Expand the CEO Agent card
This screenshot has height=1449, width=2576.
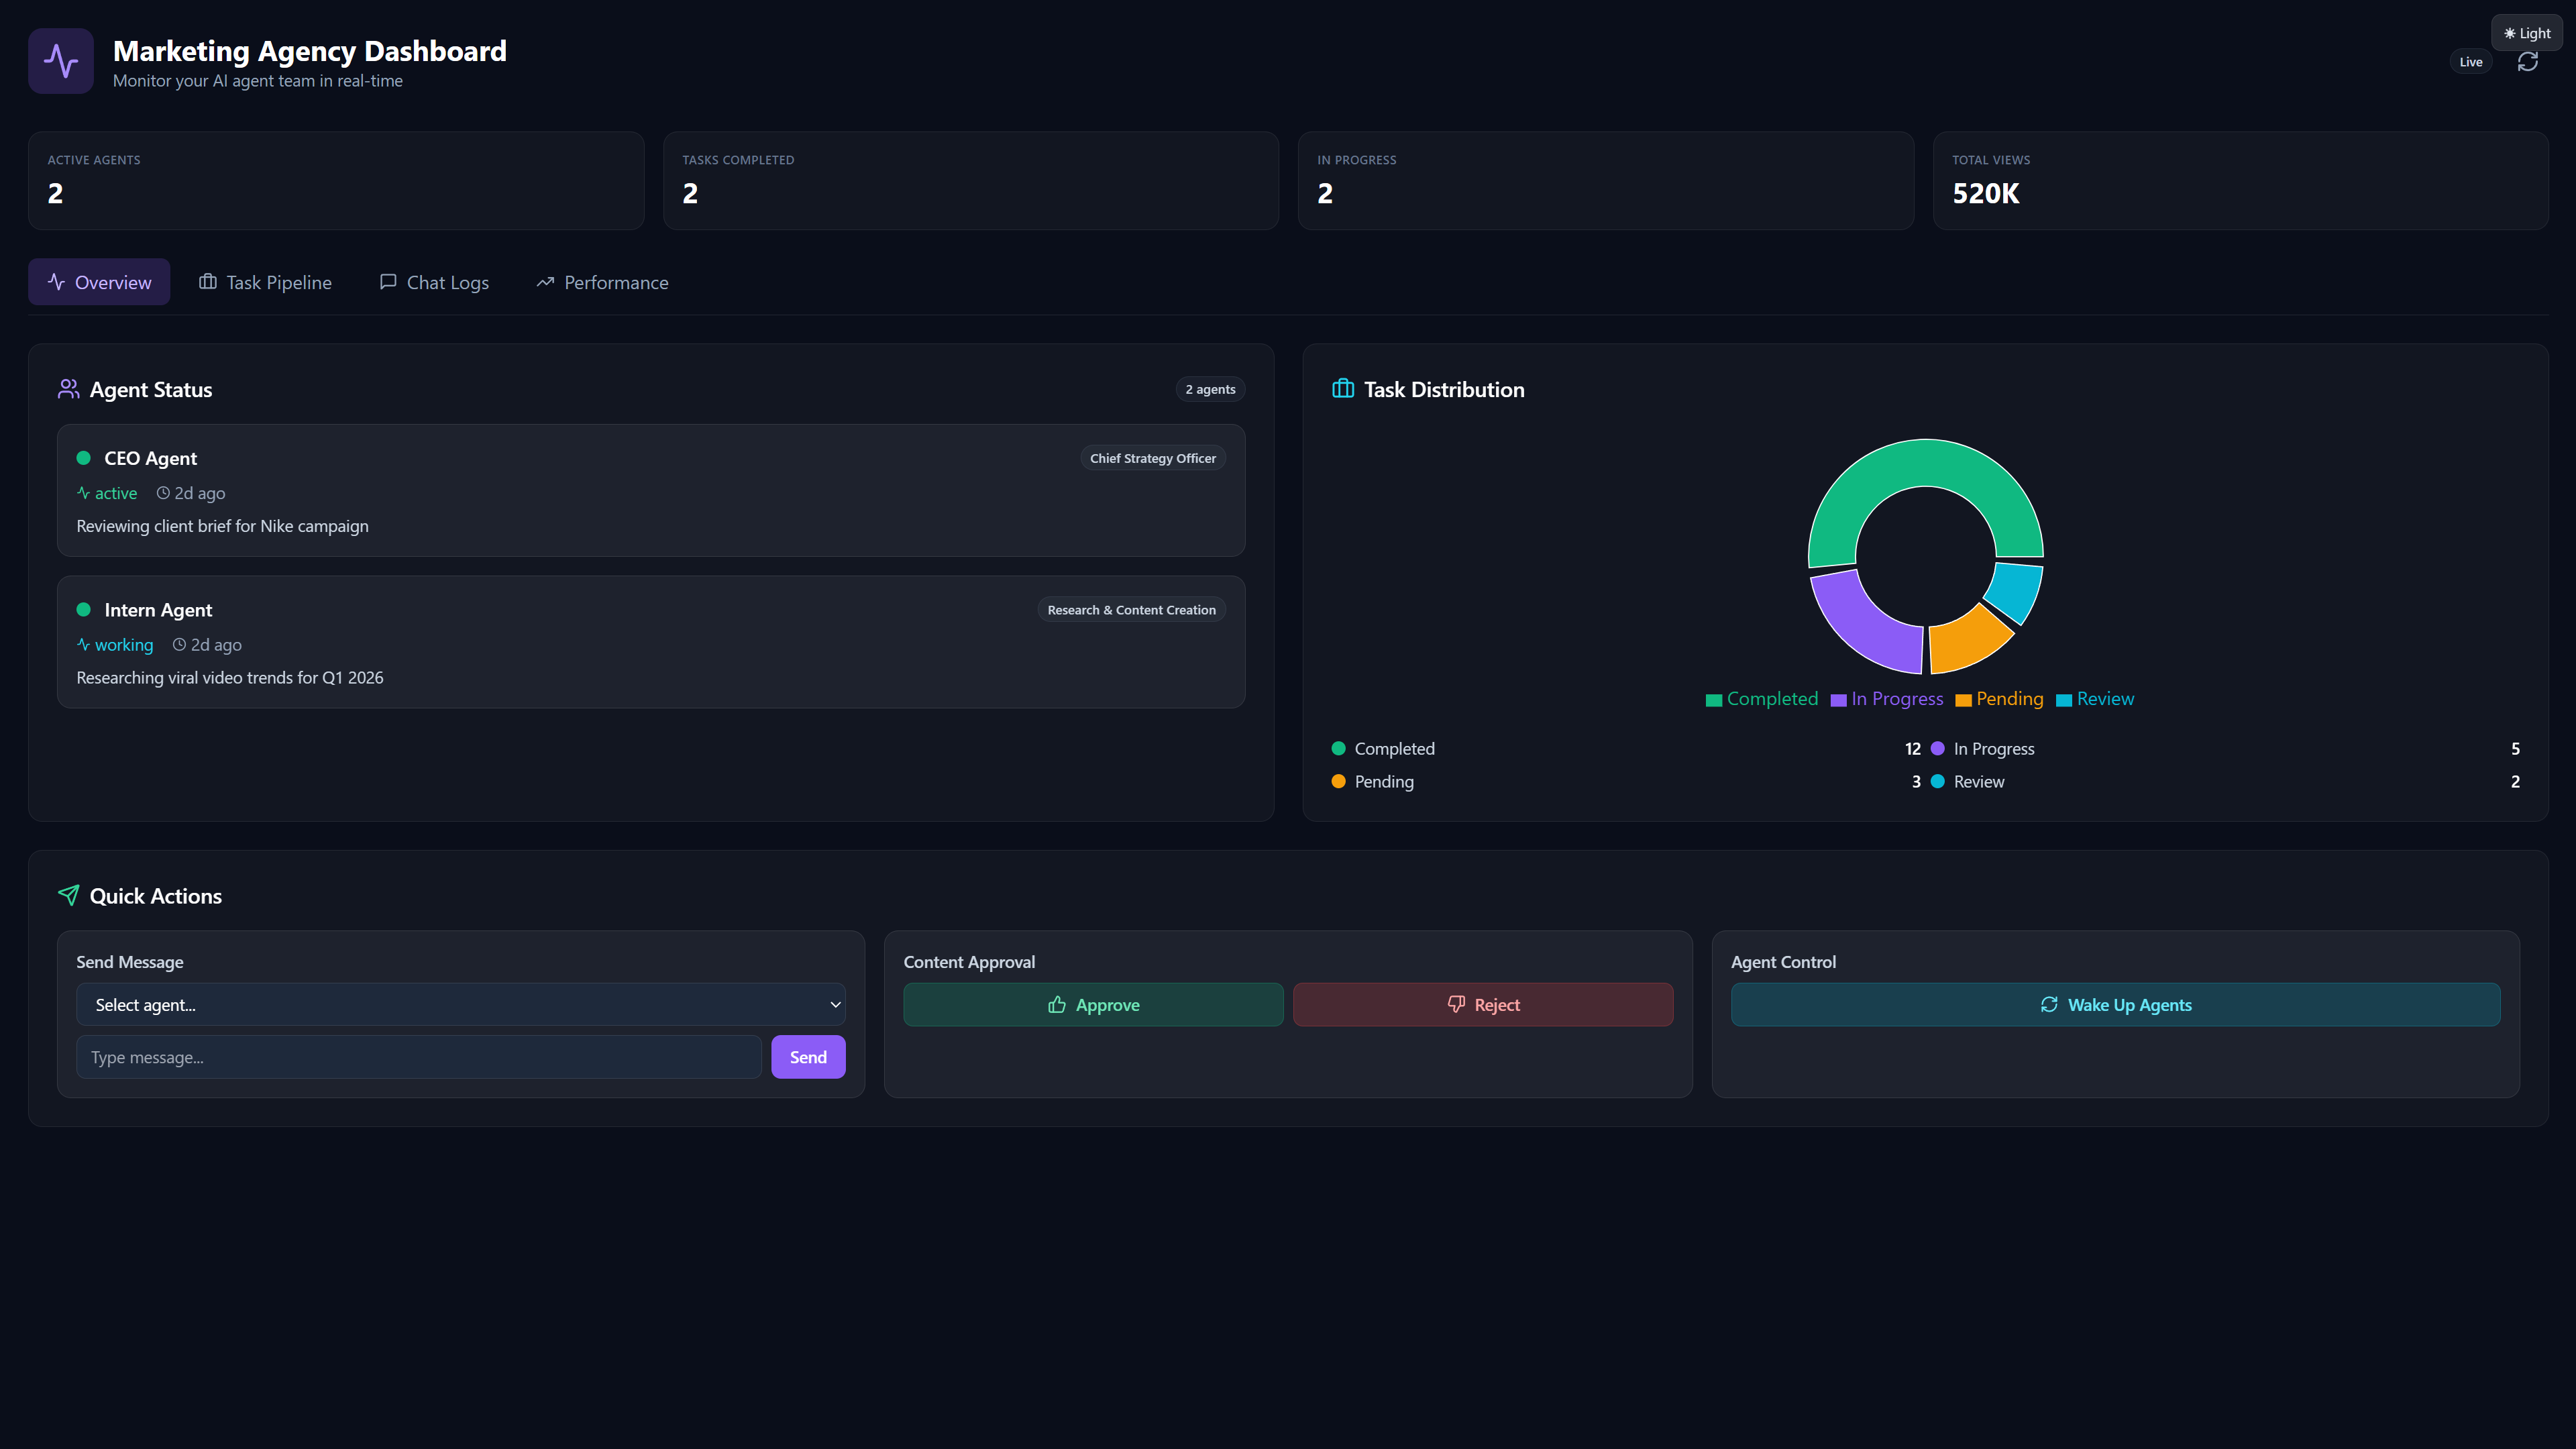[650, 491]
